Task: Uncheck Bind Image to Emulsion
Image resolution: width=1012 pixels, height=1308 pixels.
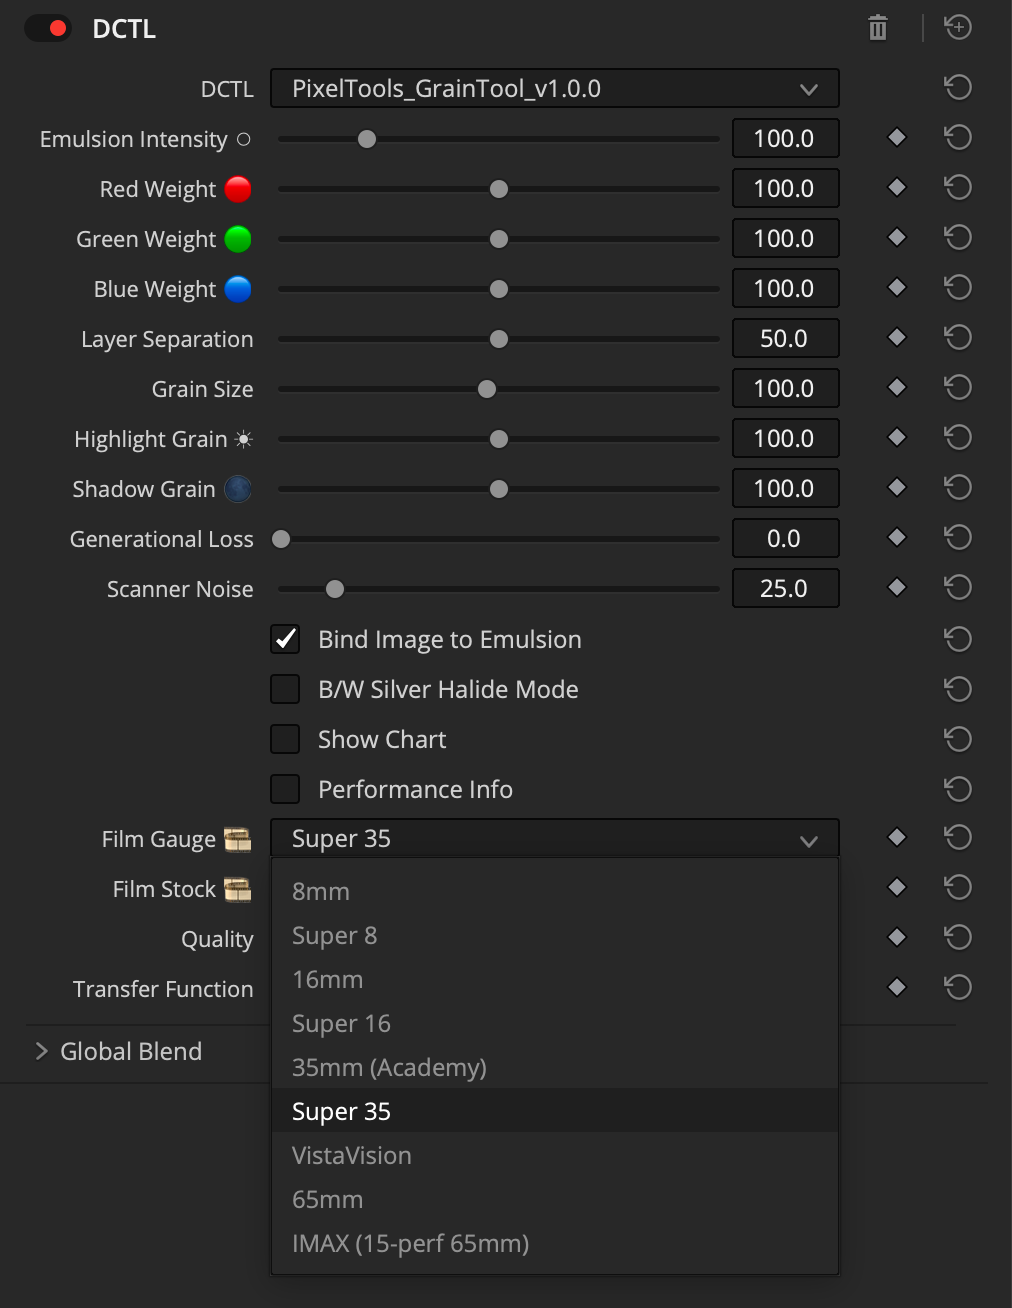Action: click(285, 639)
